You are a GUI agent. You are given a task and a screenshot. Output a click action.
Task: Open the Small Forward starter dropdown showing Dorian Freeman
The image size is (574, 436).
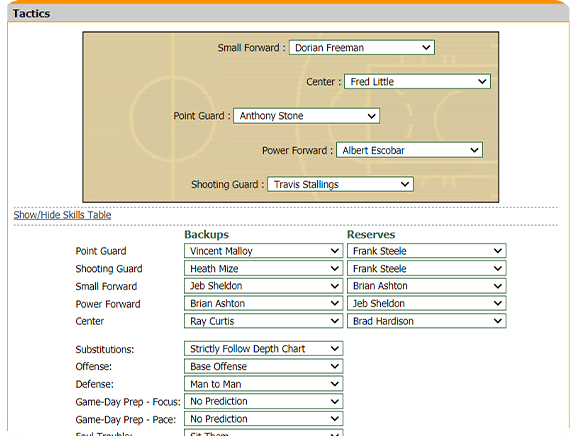coord(362,48)
